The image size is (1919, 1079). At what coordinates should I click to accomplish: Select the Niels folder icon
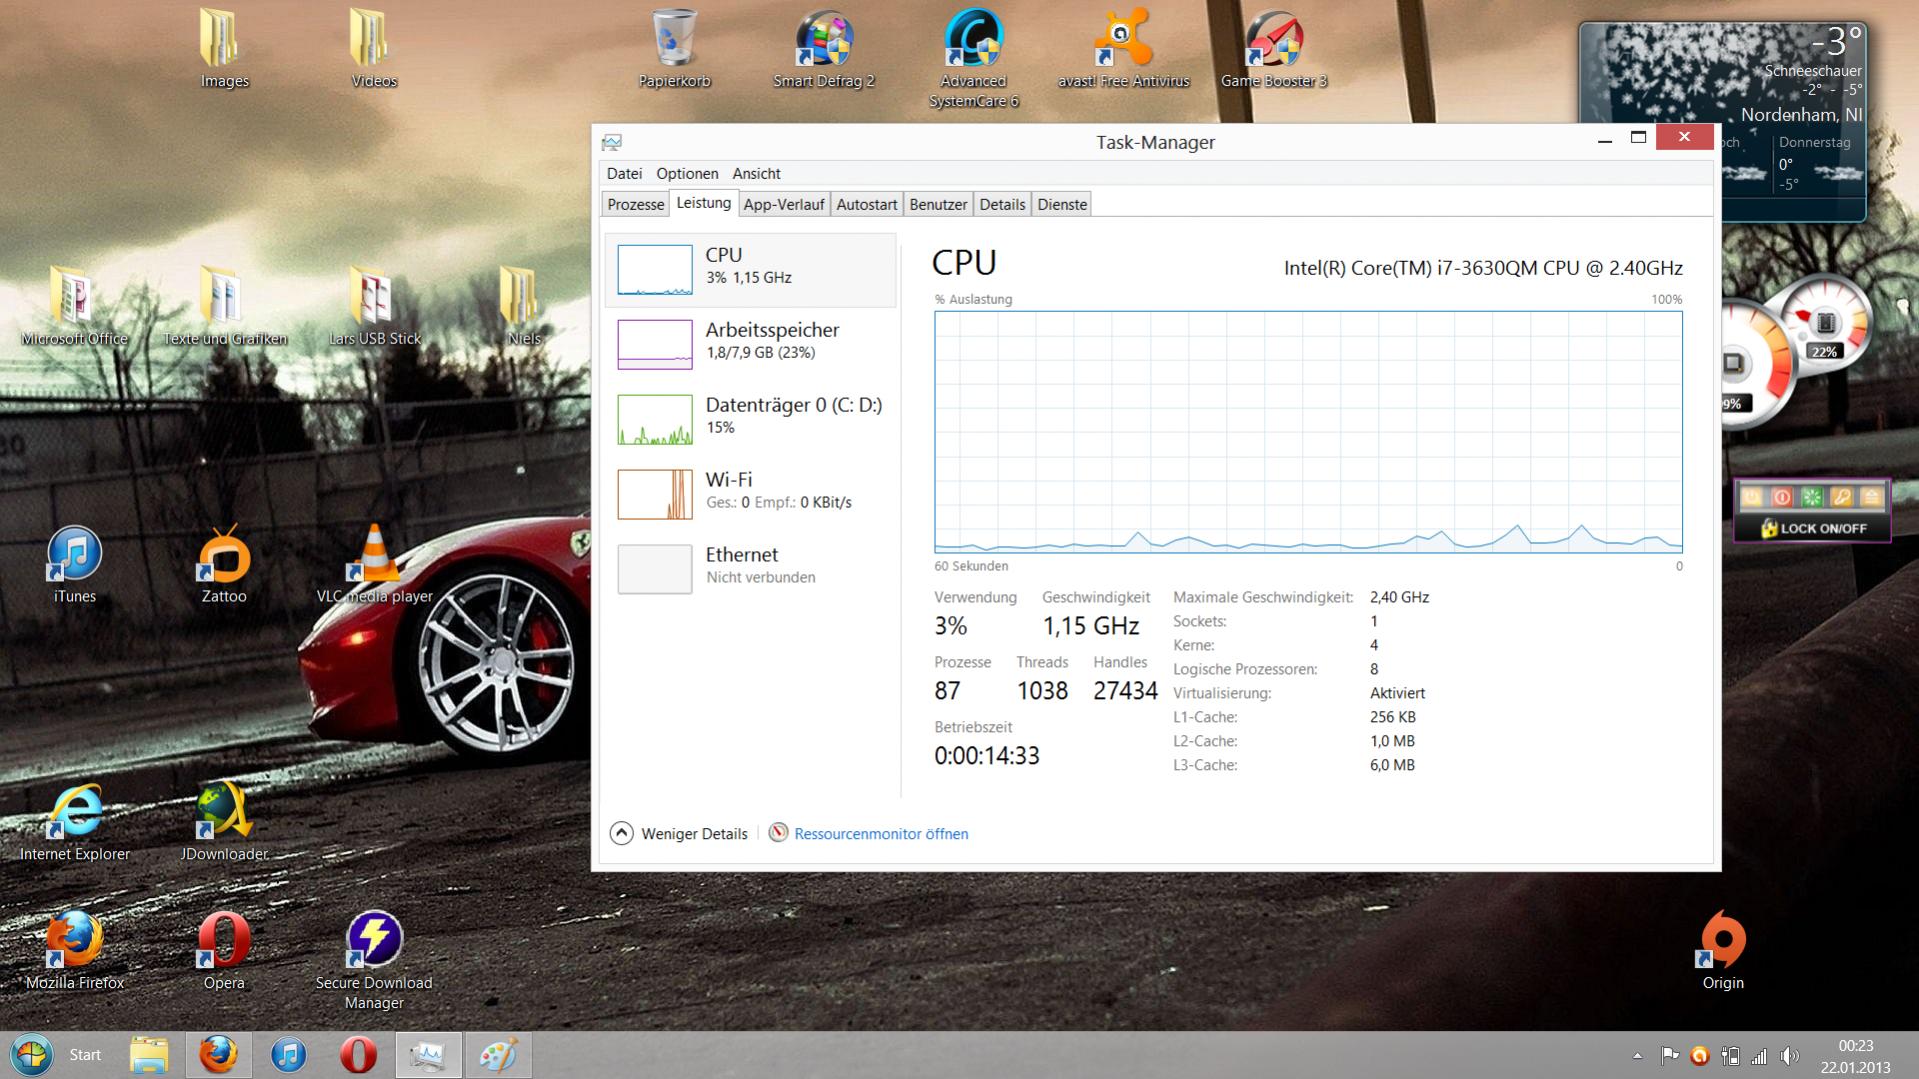(x=524, y=306)
